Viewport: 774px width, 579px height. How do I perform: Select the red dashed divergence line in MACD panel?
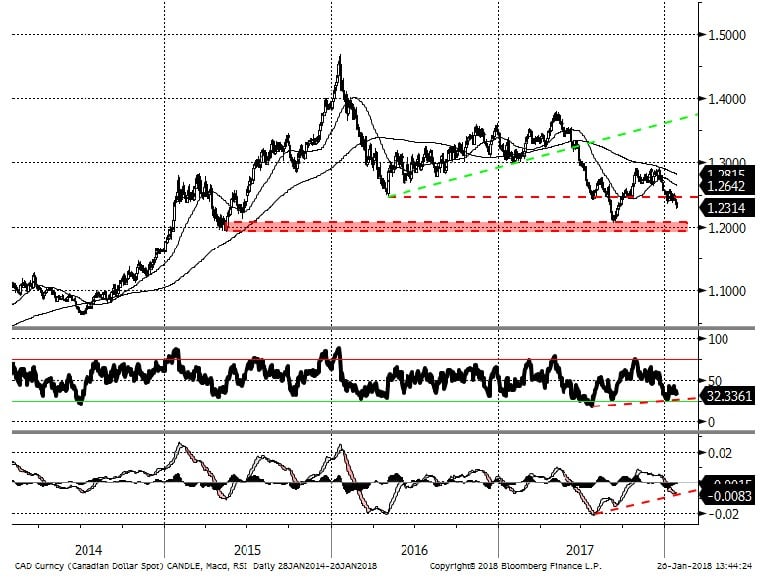click(640, 502)
